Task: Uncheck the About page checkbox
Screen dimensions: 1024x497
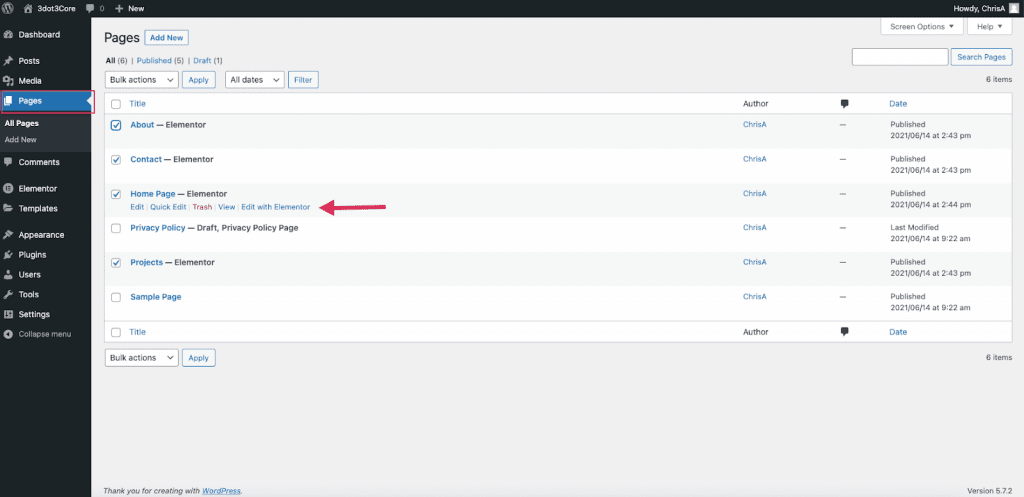Action: tap(116, 126)
